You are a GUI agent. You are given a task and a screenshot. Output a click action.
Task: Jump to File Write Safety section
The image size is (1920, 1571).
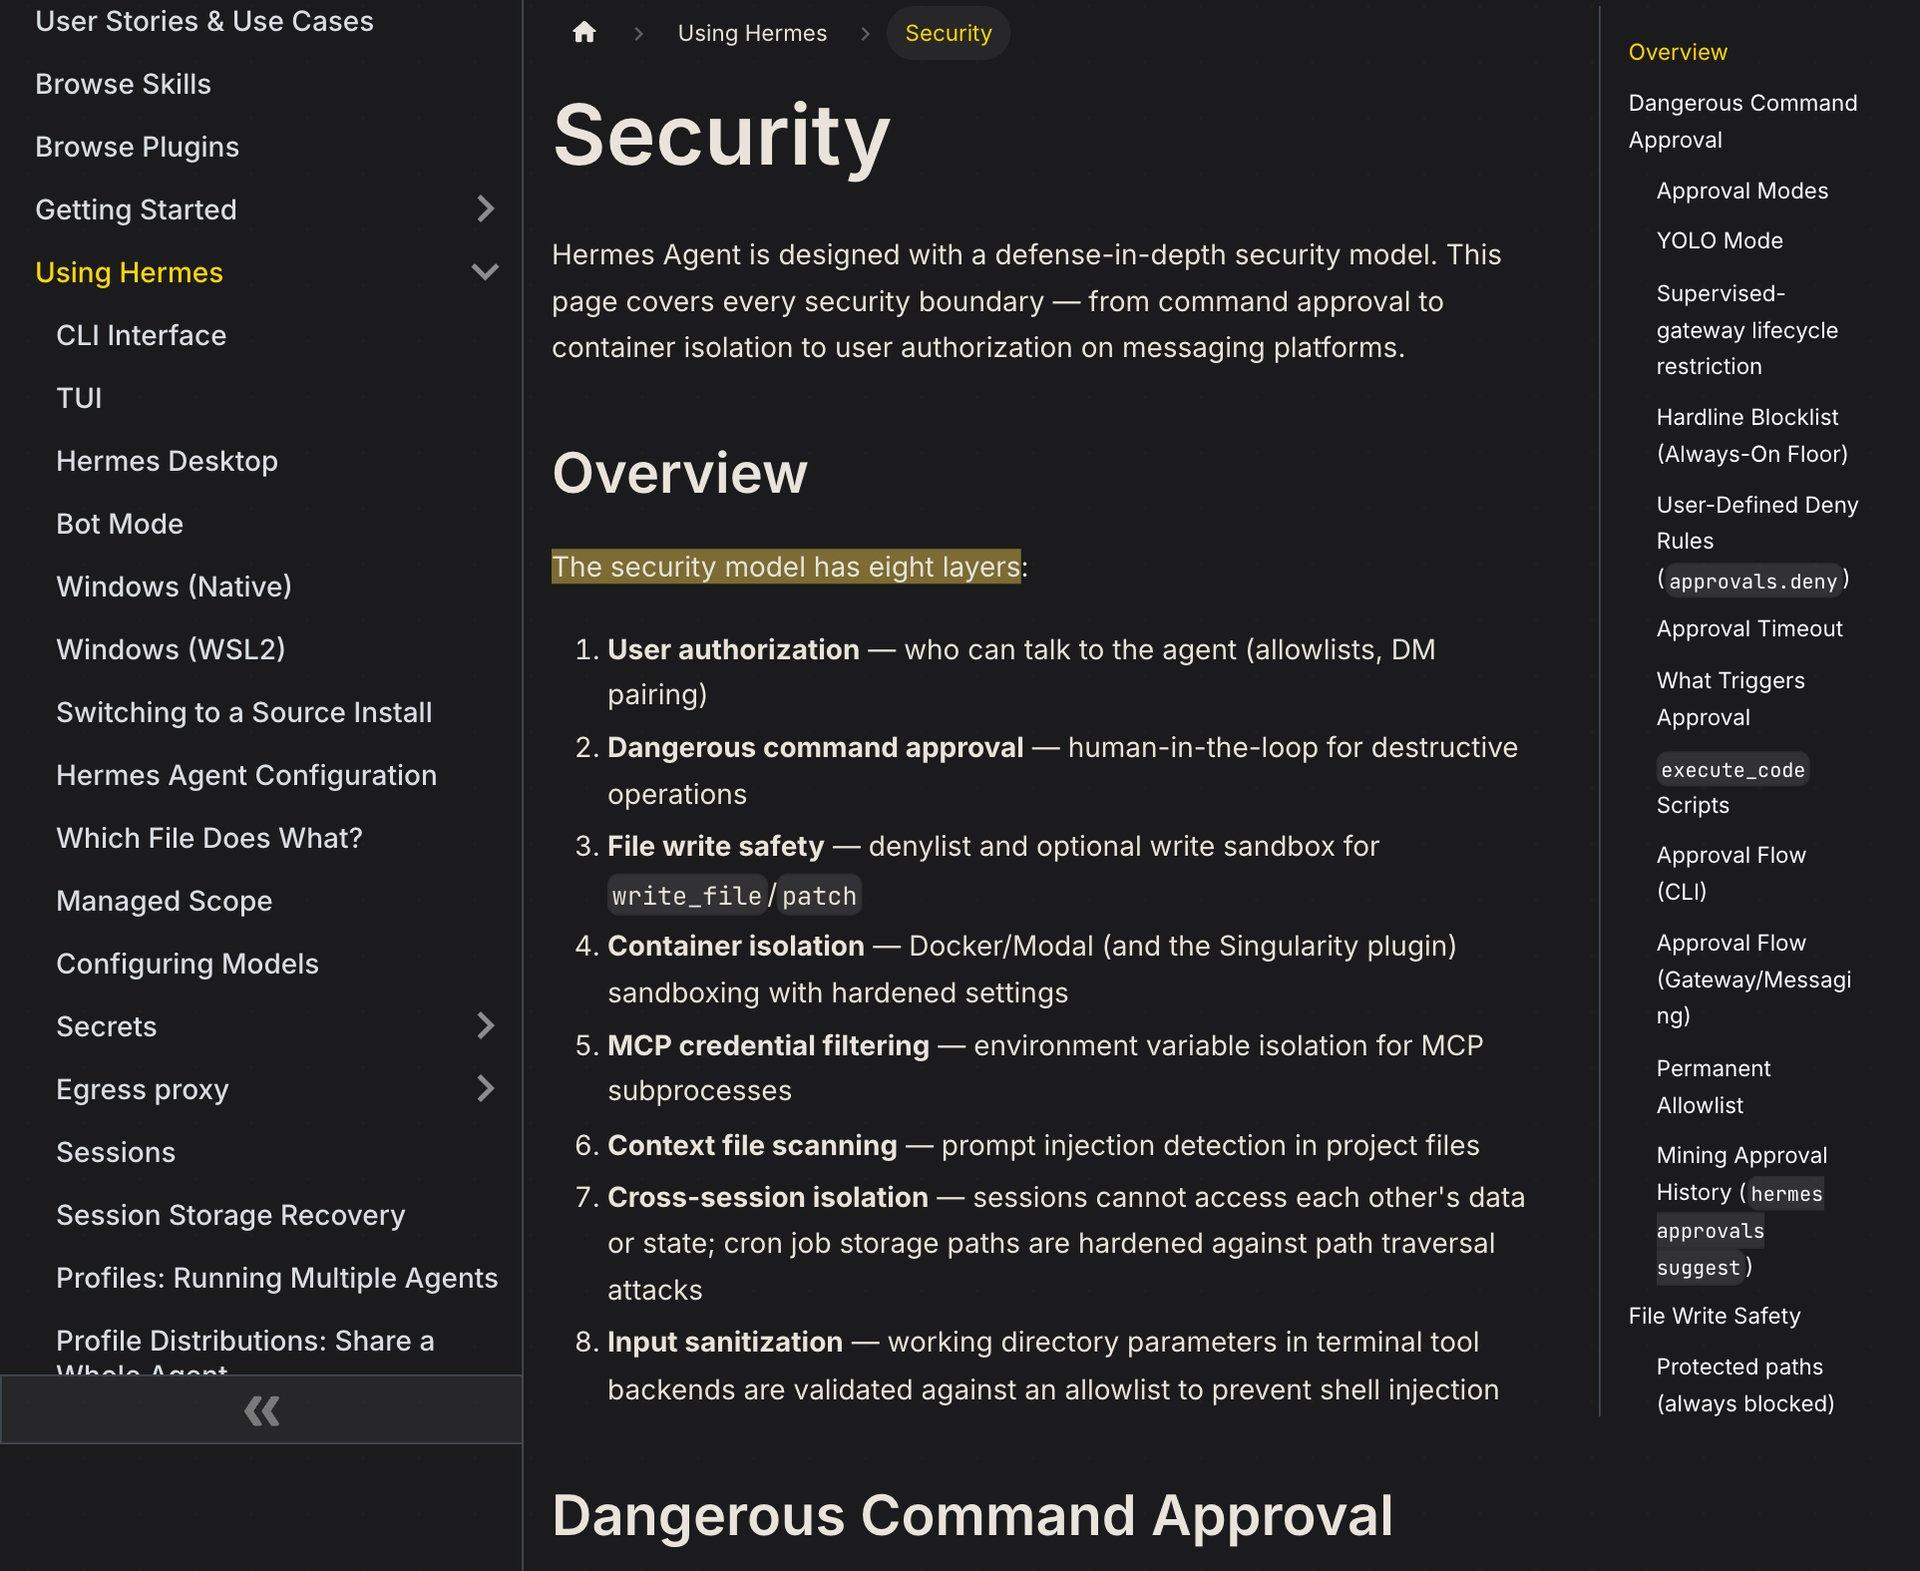coord(1714,1316)
